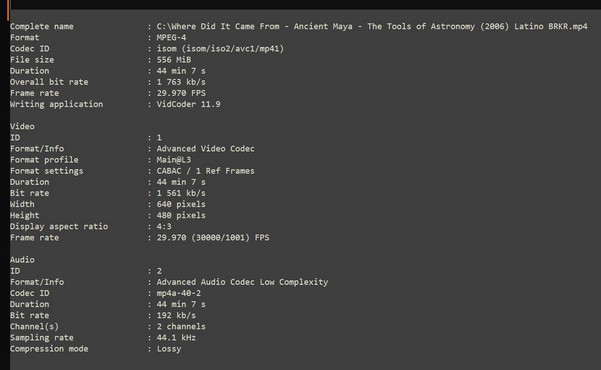Select Advanced Audio Codec Low Complexity text

click(242, 282)
